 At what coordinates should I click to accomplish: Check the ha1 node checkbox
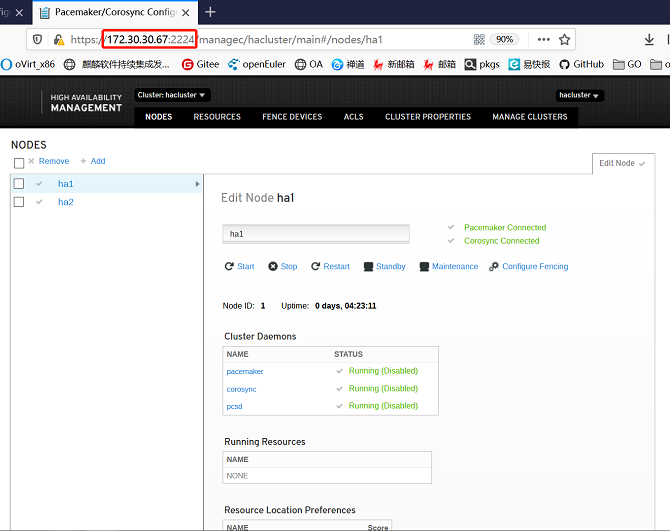[19, 184]
